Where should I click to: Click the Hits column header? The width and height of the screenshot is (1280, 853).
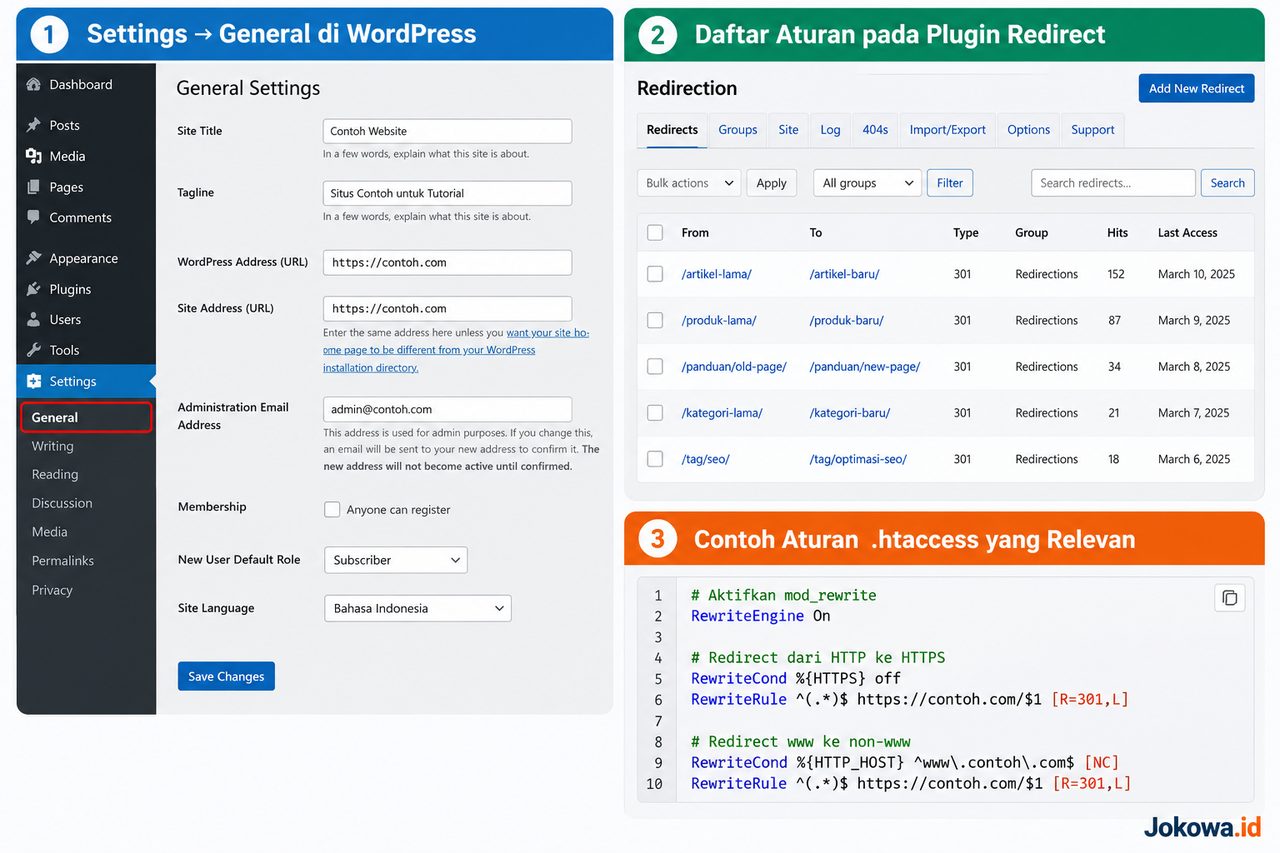coord(1118,233)
